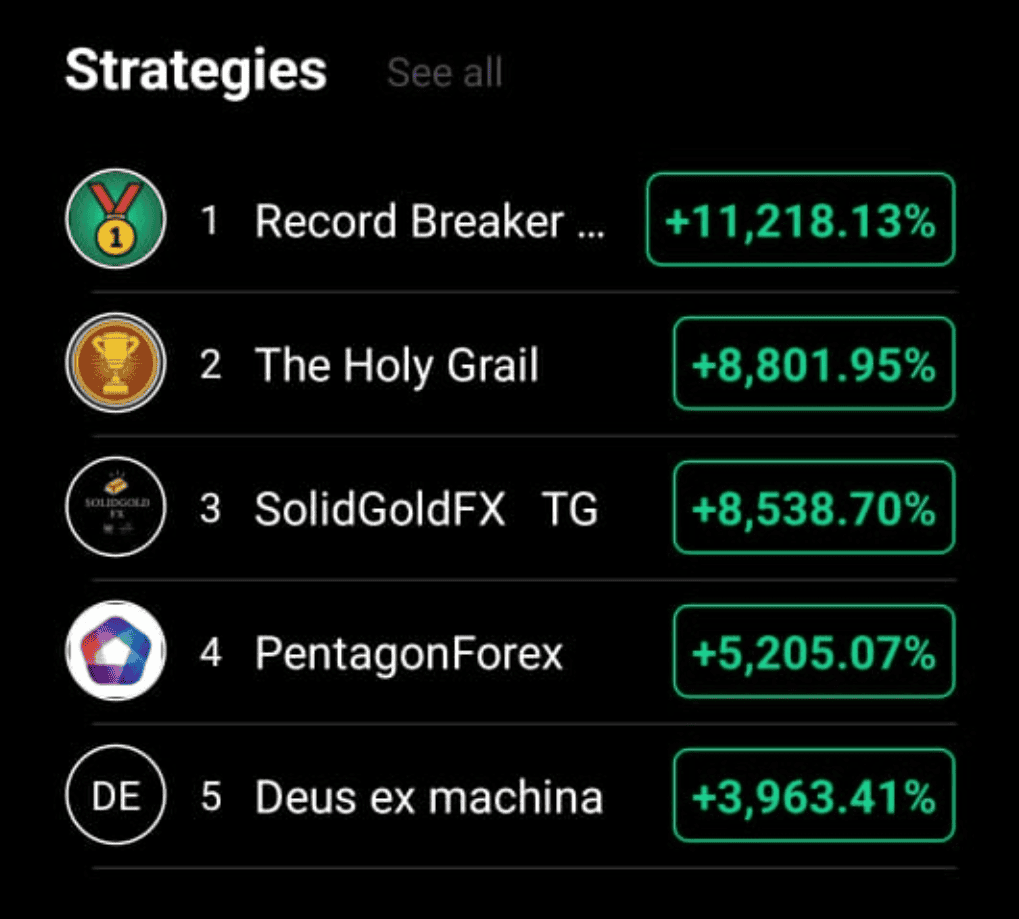
Task: Open Deus ex machina strategy name
Action: (429, 798)
